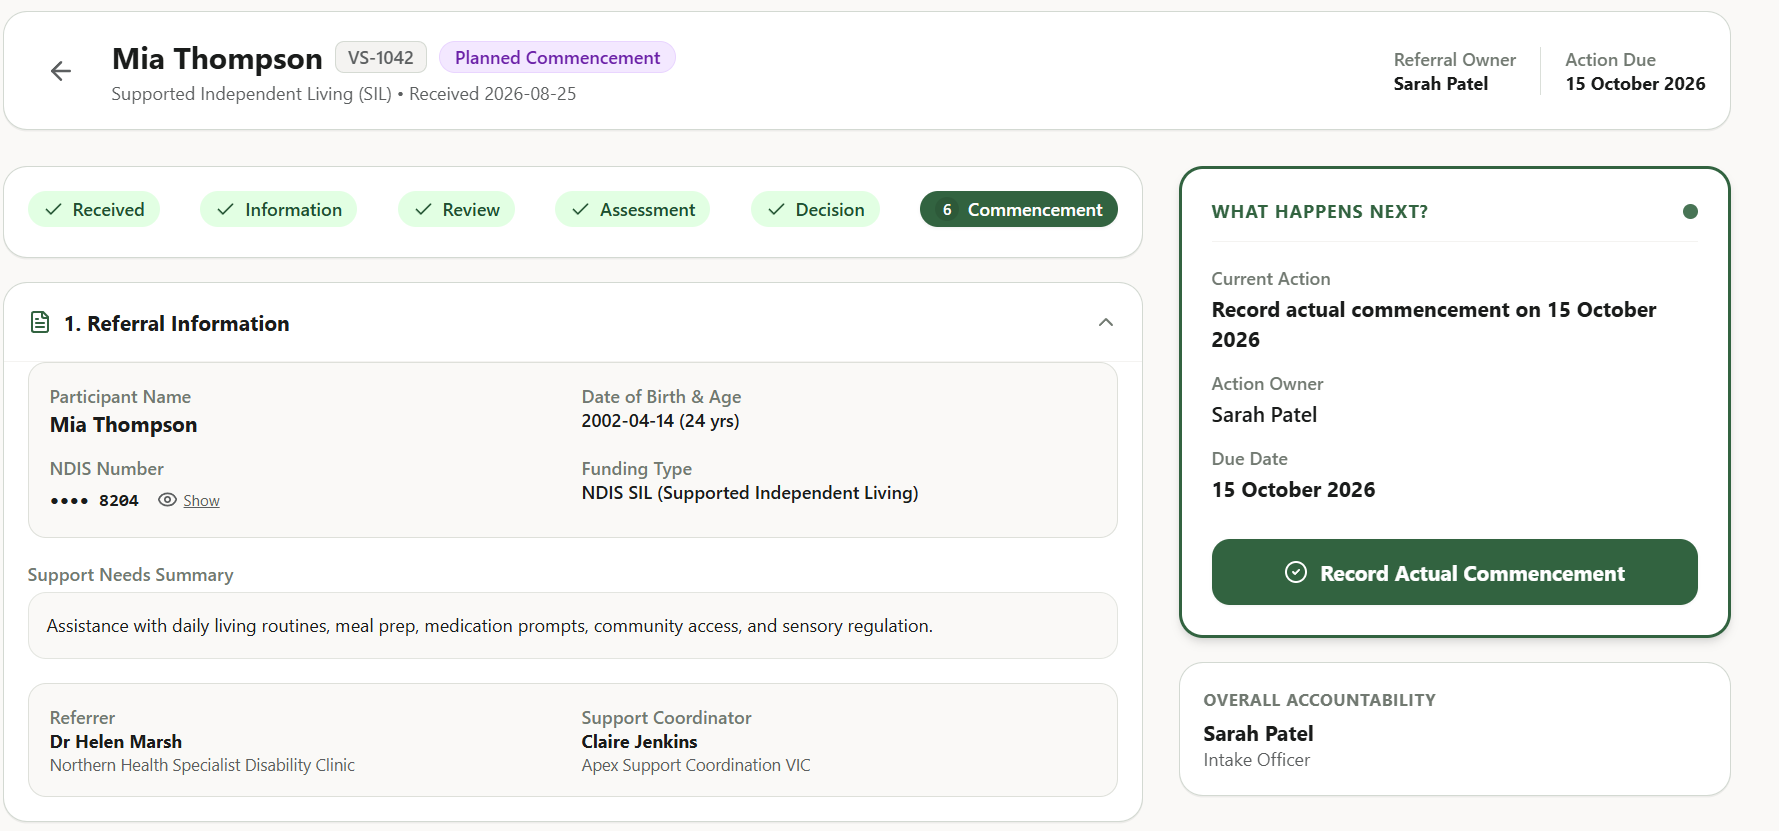Viewport: 1779px width, 831px height.
Task: Click the Referral Information document icon
Action: pyautogui.click(x=40, y=322)
